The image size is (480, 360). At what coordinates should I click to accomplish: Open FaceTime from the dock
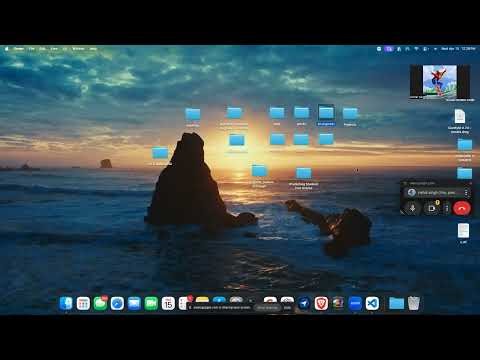[151, 304]
